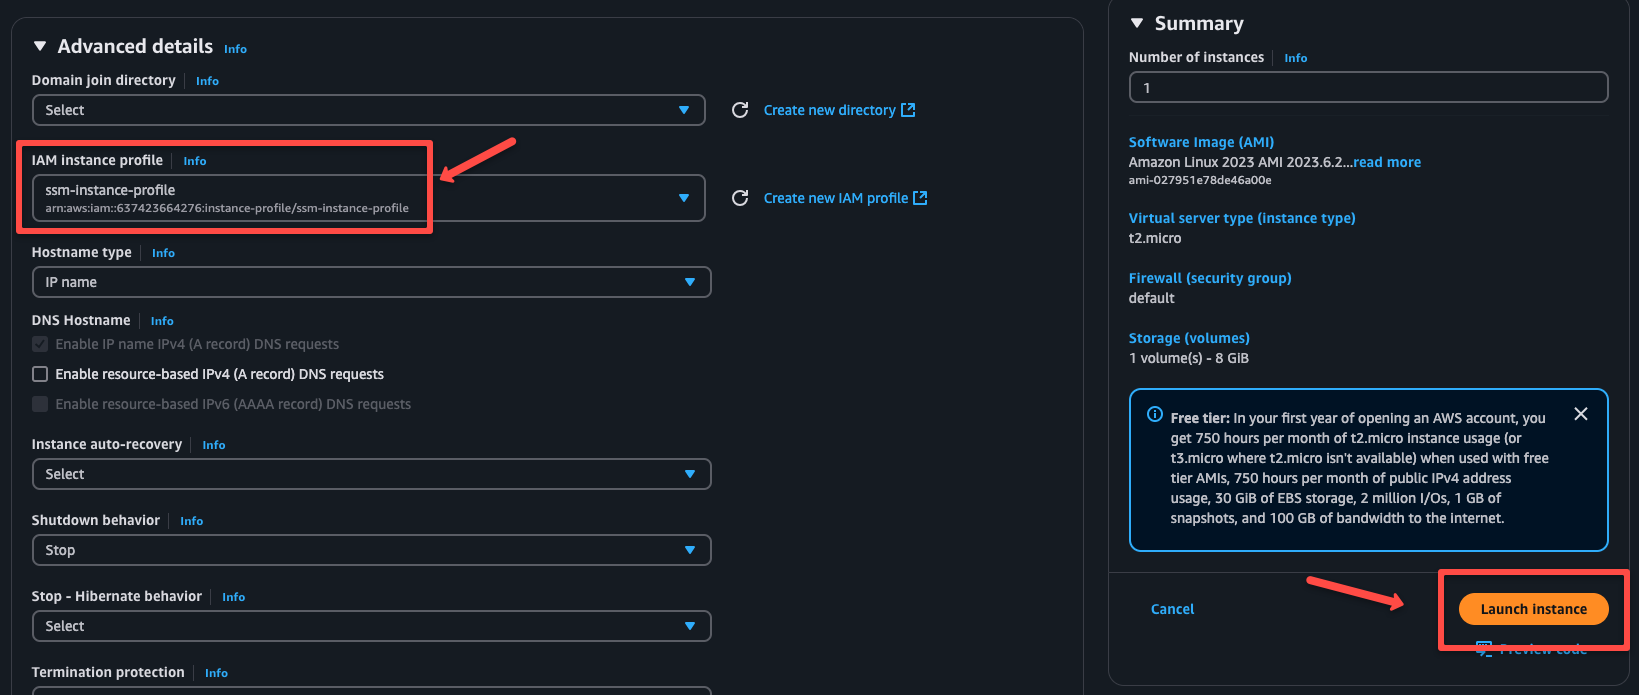Open the Virtual server type (instance type) link

pos(1242,218)
